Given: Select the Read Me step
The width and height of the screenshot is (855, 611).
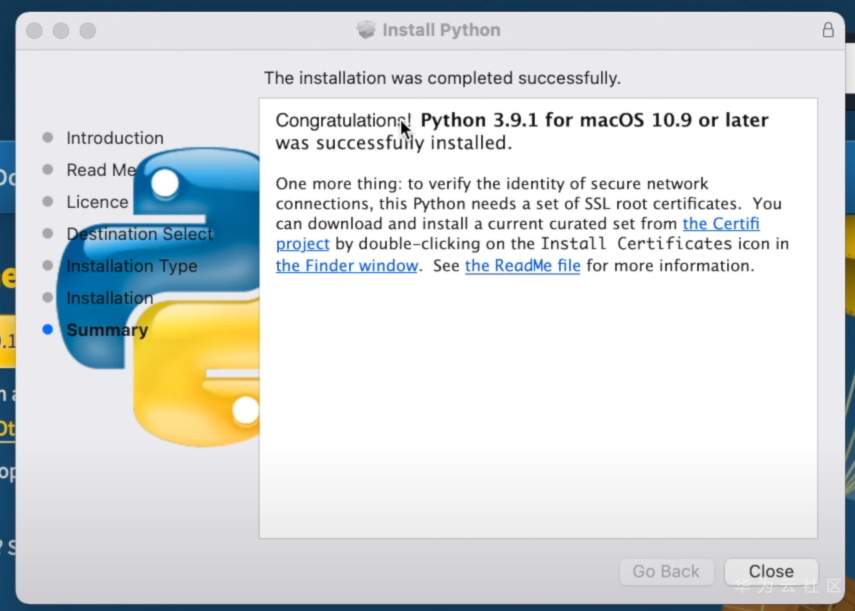Looking at the screenshot, I should point(100,170).
